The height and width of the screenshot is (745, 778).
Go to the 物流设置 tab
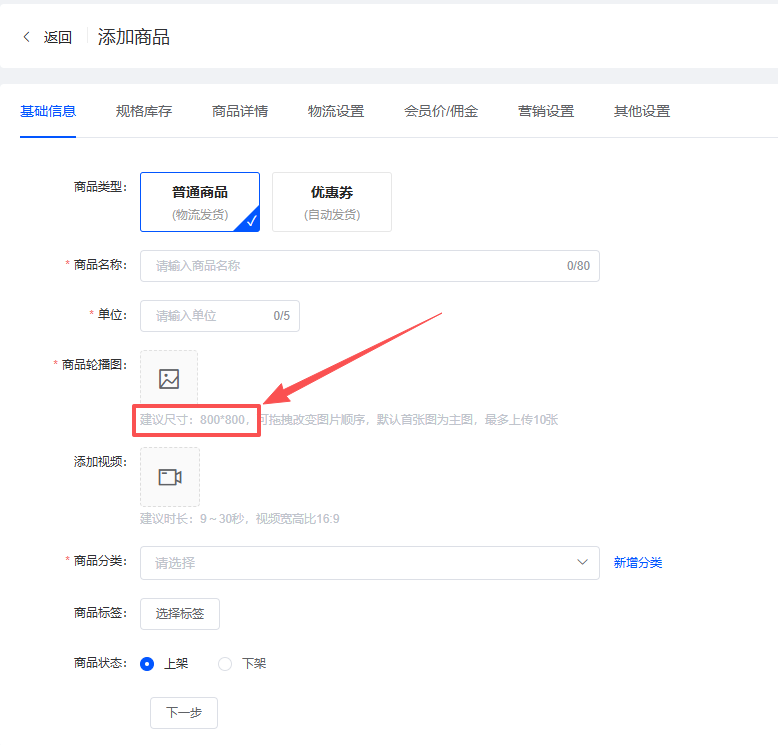coord(336,111)
